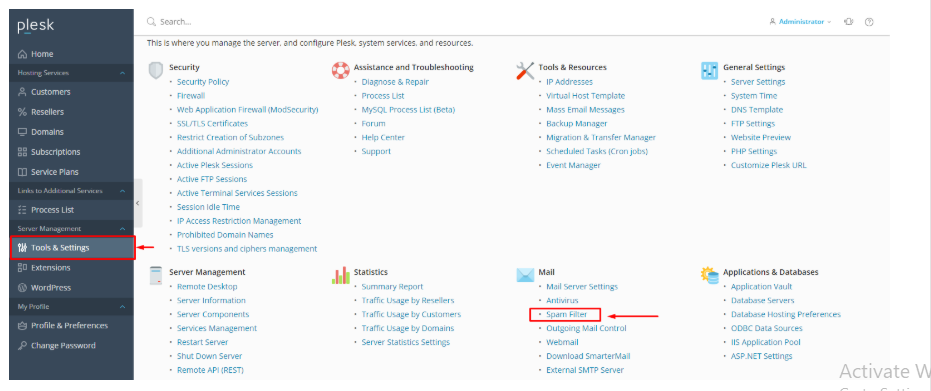Click the Server Management server icon
The image size is (931, 391).
[156, 275]
